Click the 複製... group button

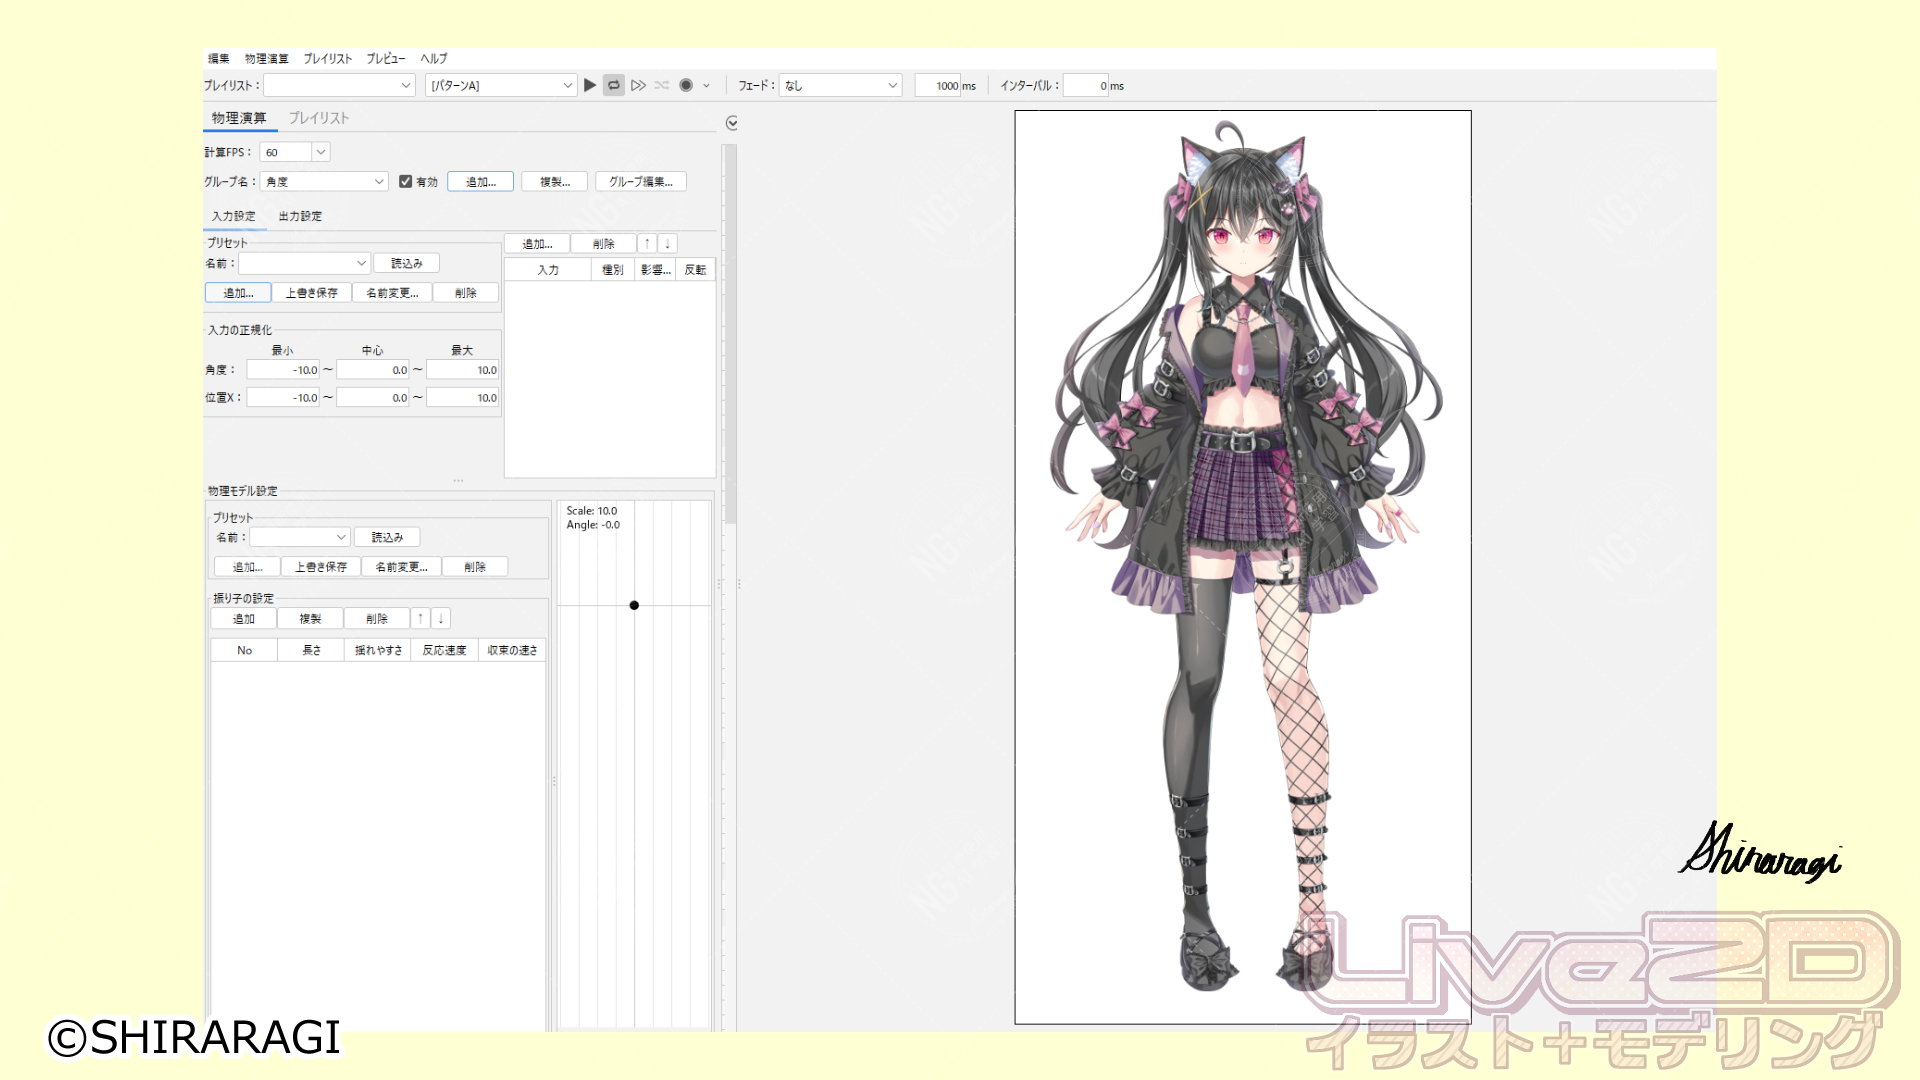point(555,182)
